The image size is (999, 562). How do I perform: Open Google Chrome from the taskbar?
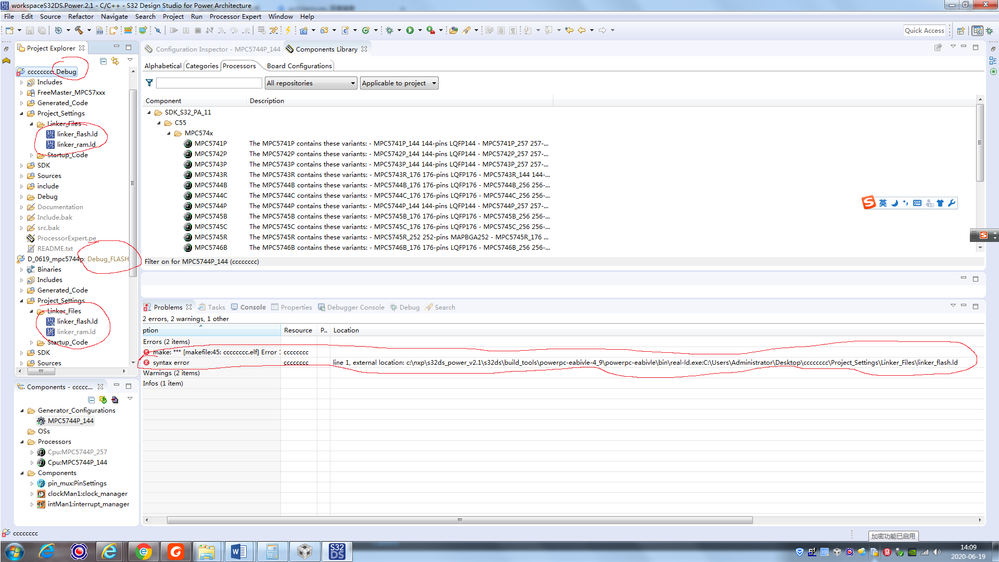click(143, 551)
